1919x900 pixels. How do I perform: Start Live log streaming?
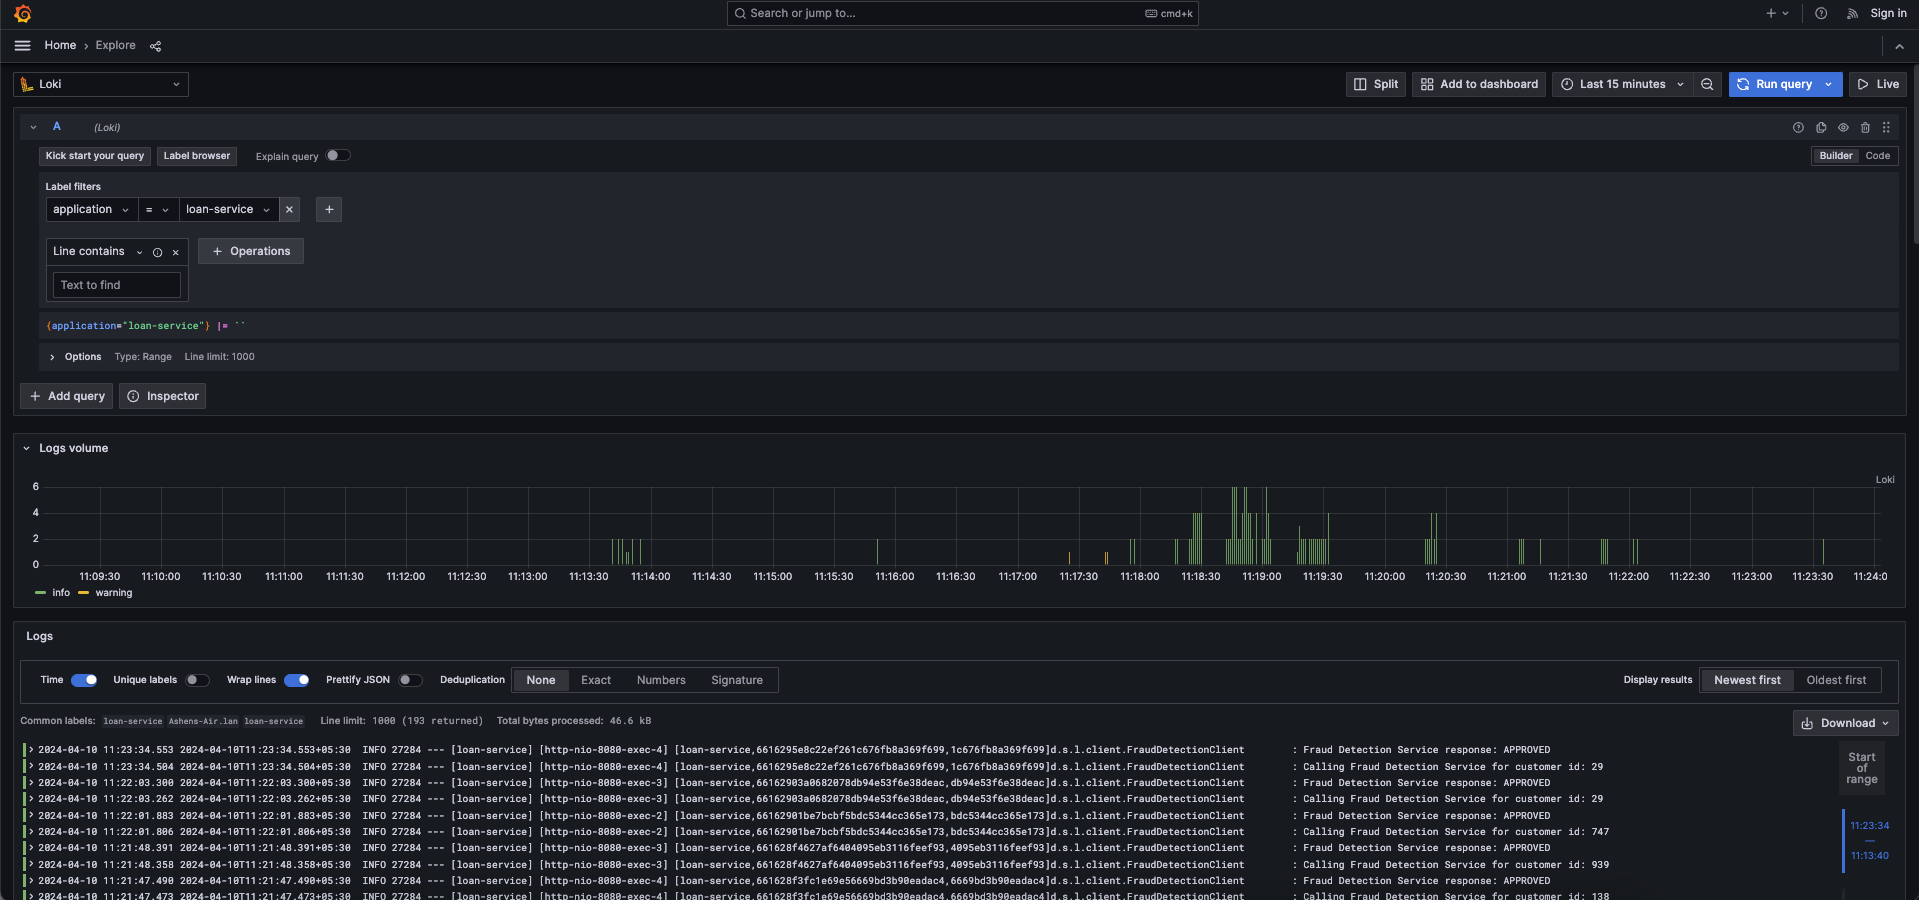[x=1878, y=84]
